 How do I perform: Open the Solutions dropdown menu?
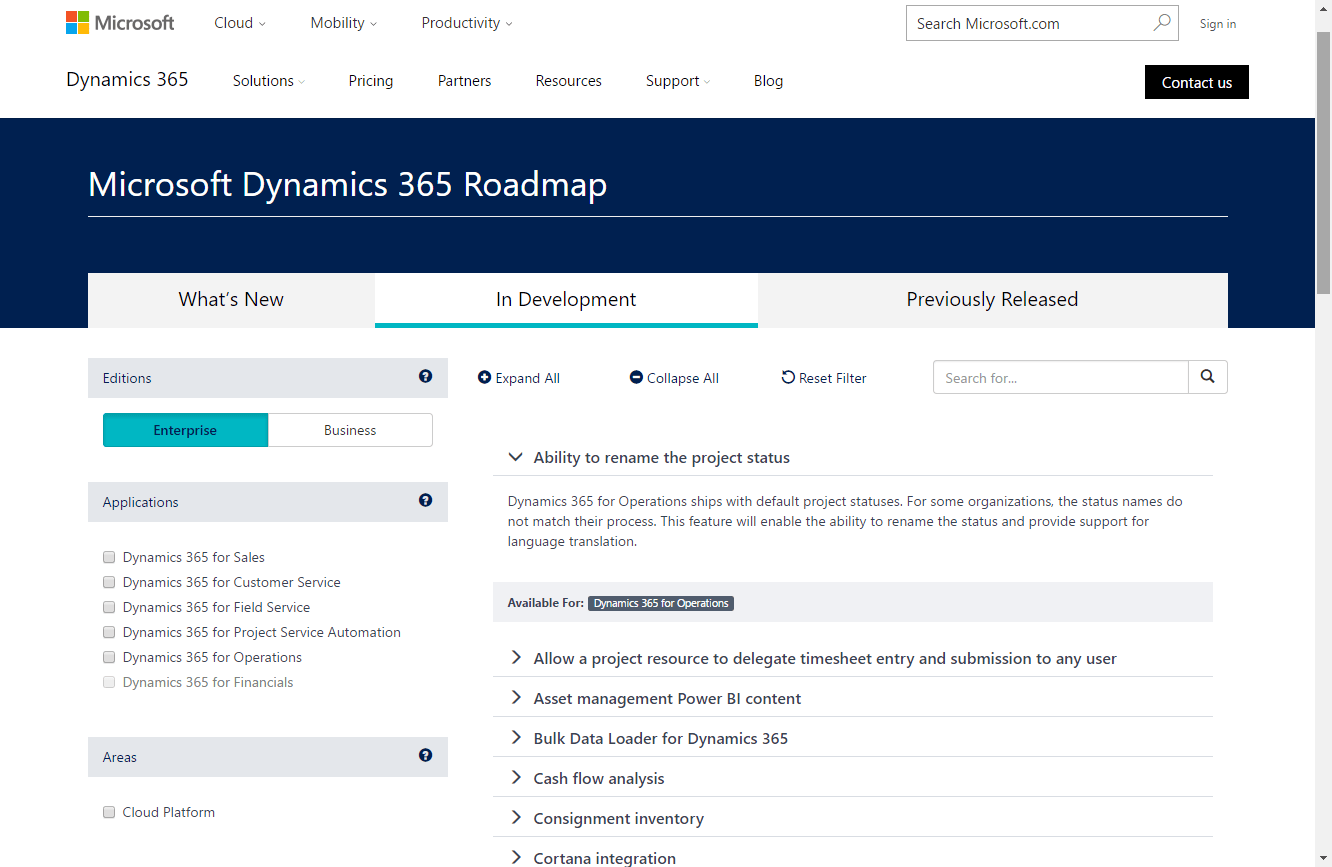click(x=267, y=81)
